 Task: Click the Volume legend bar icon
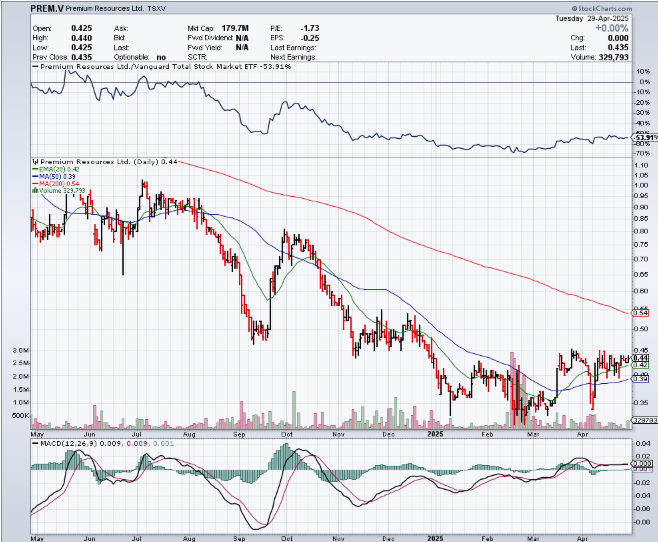[x=35, y=191]
